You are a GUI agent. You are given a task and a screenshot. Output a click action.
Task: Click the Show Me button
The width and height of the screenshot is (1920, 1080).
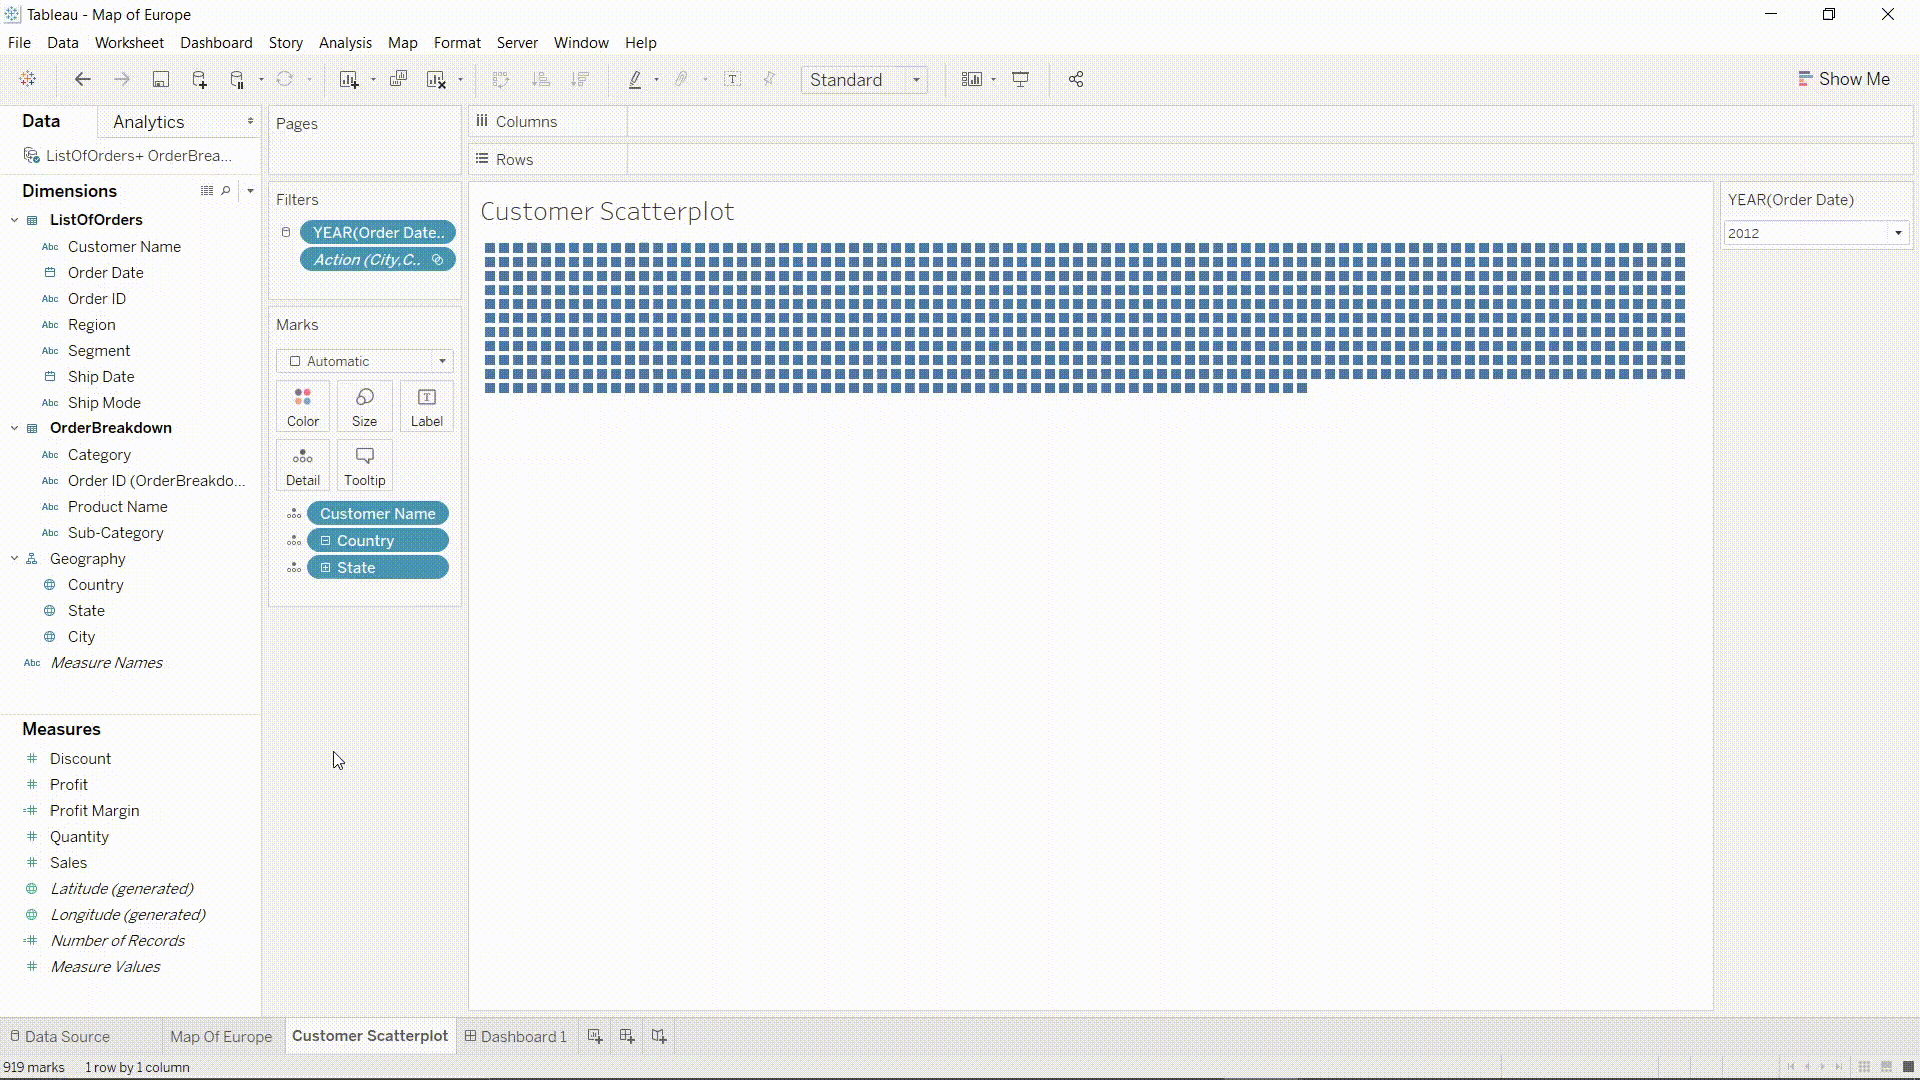pyautogui.click(x=1843, y=79)
